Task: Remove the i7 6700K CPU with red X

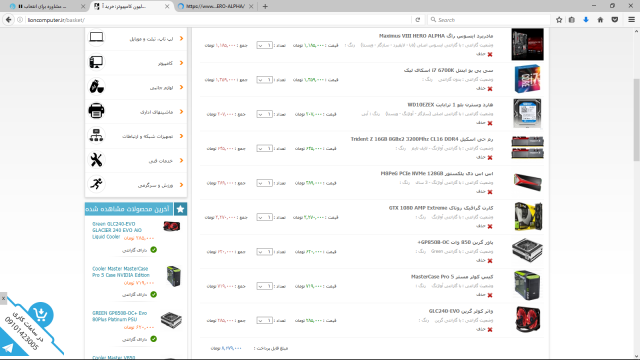Action: tap(490, 89)
